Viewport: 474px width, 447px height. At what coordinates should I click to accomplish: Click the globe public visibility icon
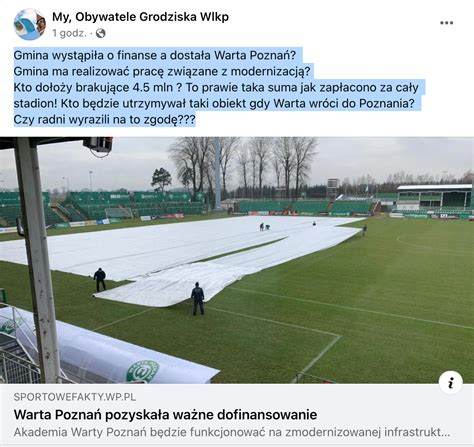point(100,33)
